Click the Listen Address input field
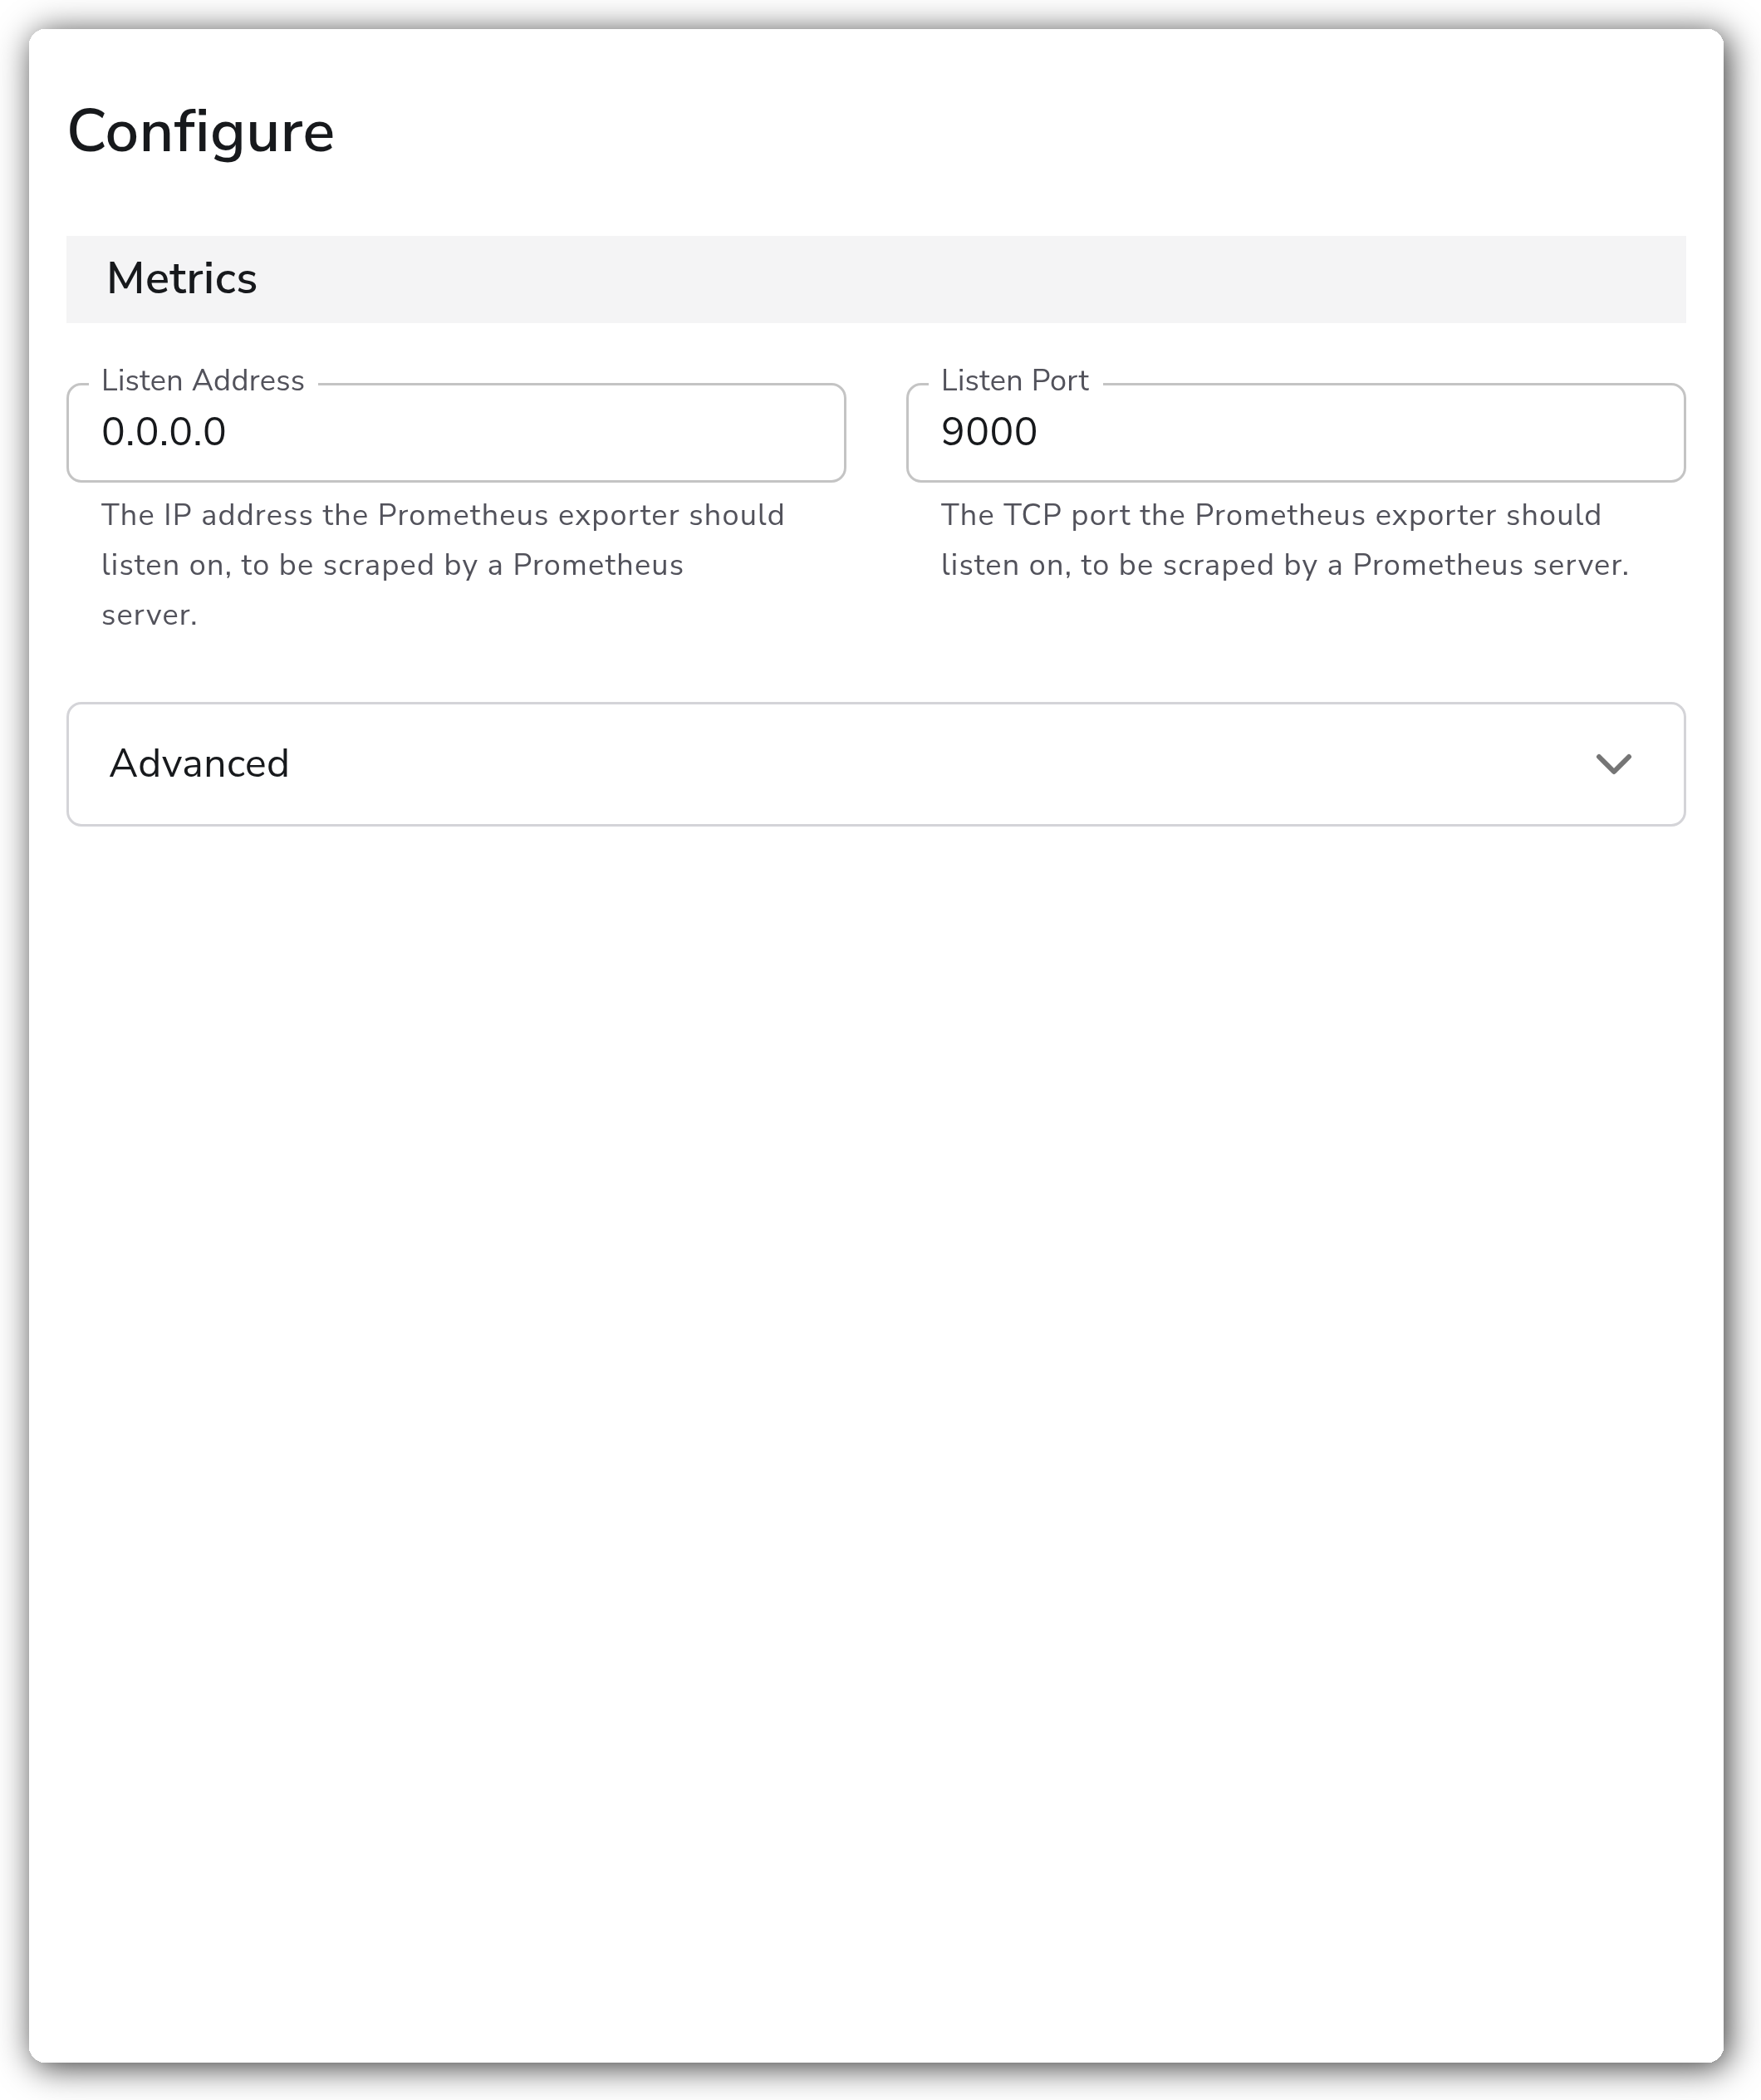 [x=456, y=432]
